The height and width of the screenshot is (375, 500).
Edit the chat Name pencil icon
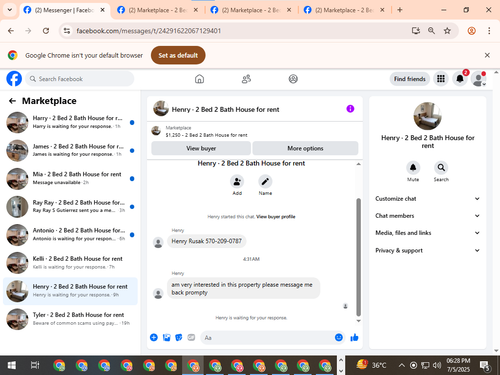pos(265,182)
